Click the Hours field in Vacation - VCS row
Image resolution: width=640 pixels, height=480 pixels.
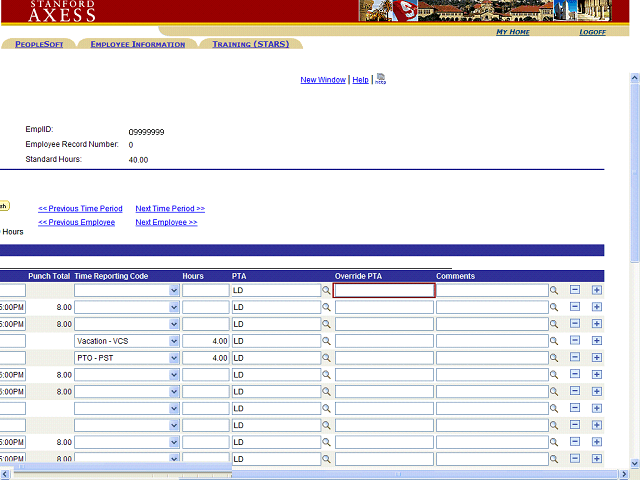point(206,341)
